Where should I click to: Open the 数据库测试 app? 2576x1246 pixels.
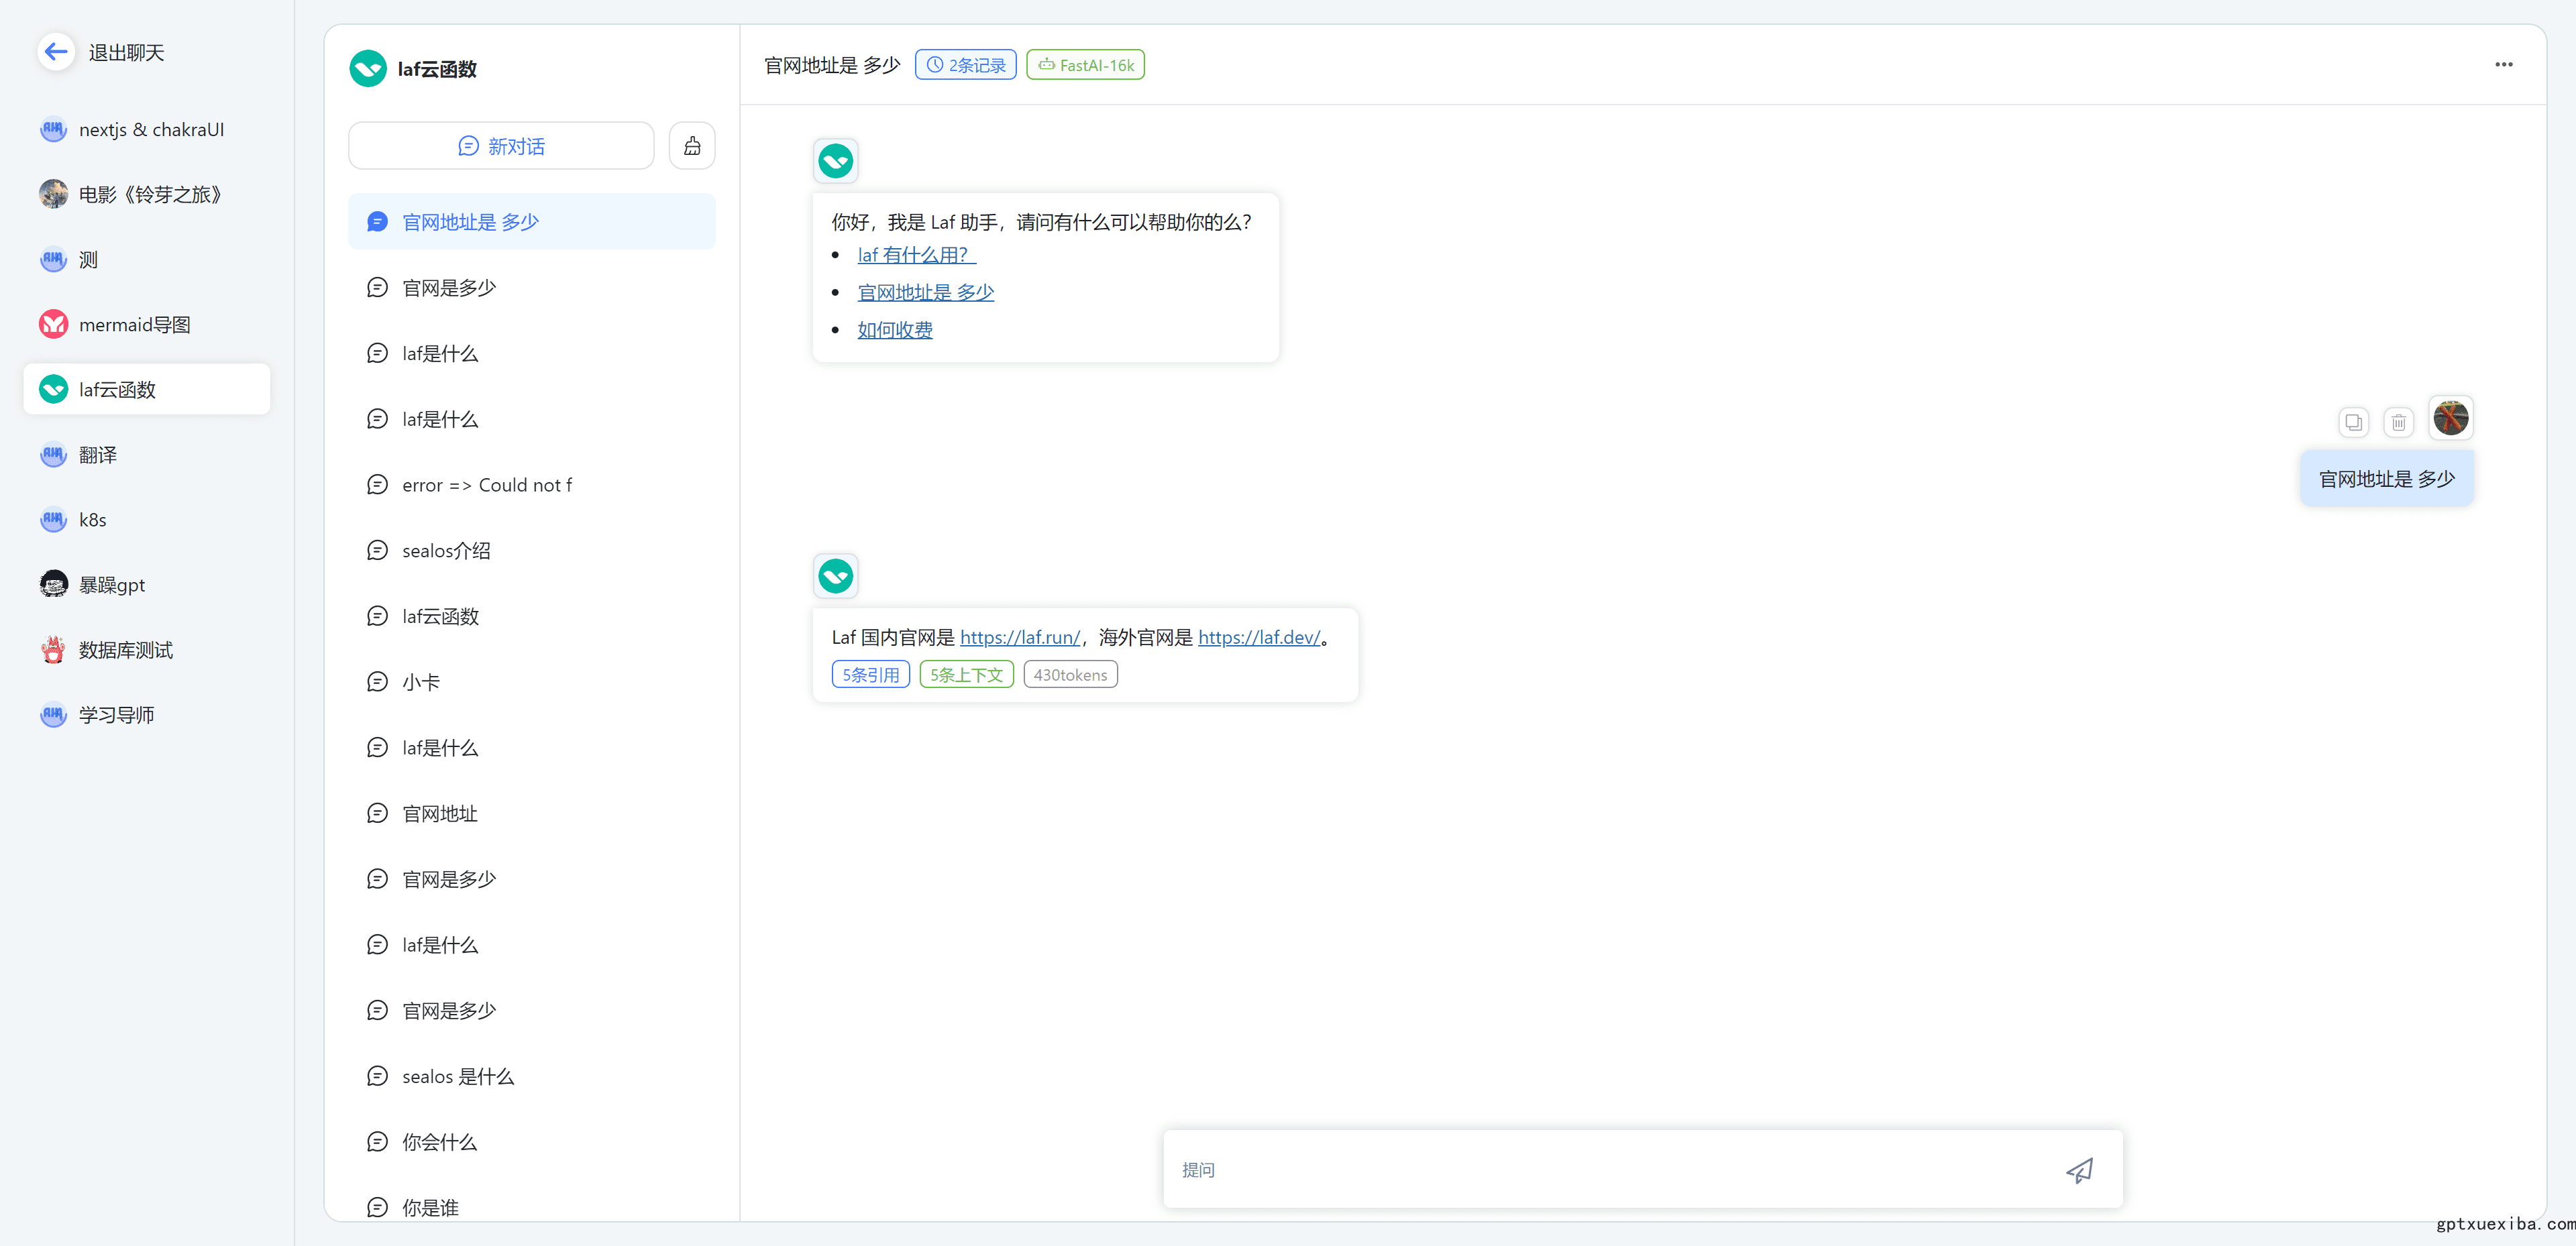tap(147, 649)
